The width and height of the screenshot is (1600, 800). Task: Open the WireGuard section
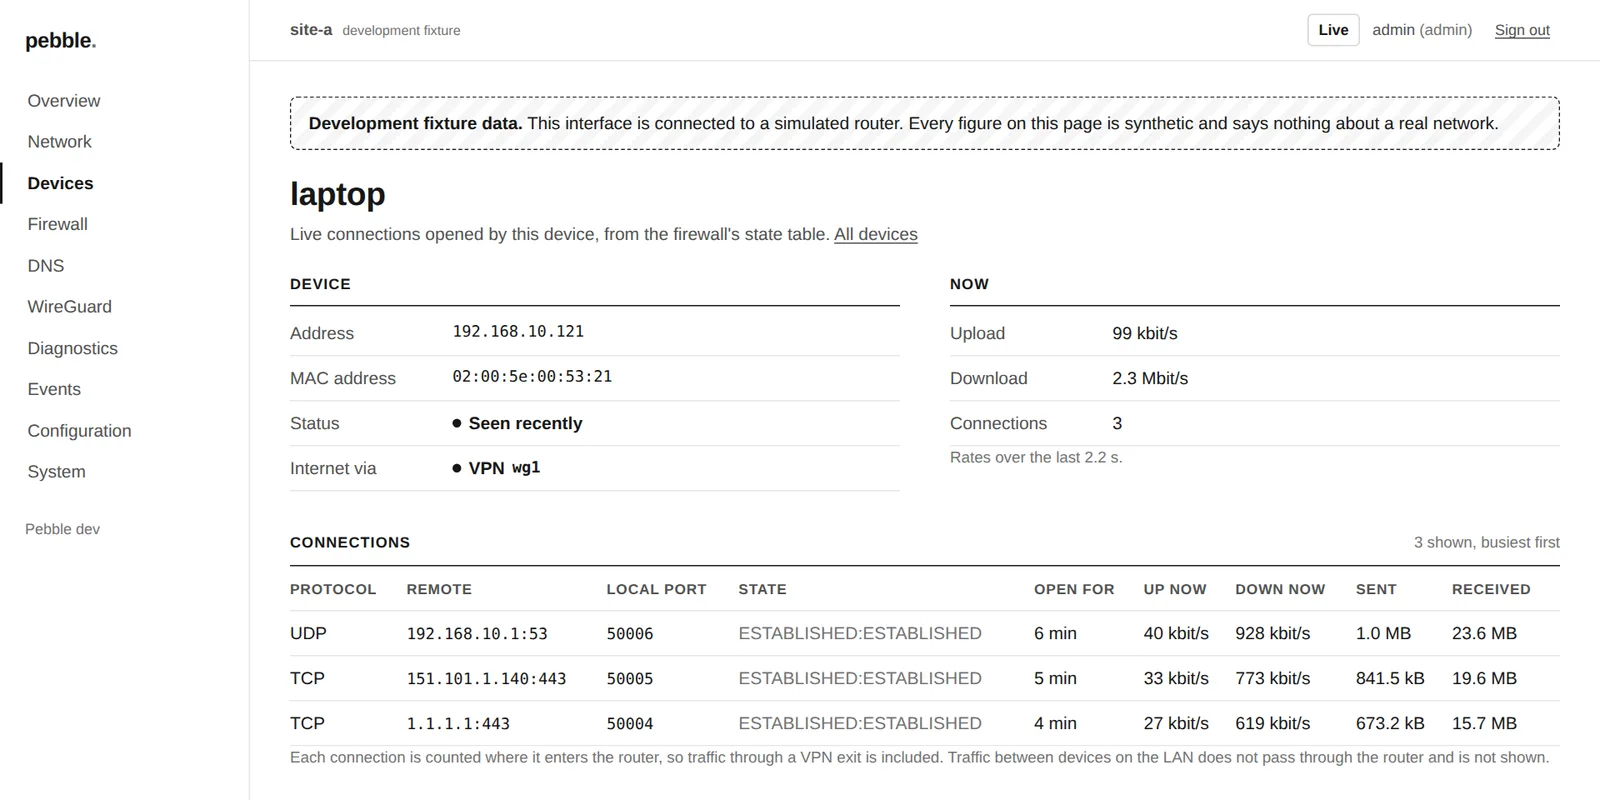coord(69,307)
